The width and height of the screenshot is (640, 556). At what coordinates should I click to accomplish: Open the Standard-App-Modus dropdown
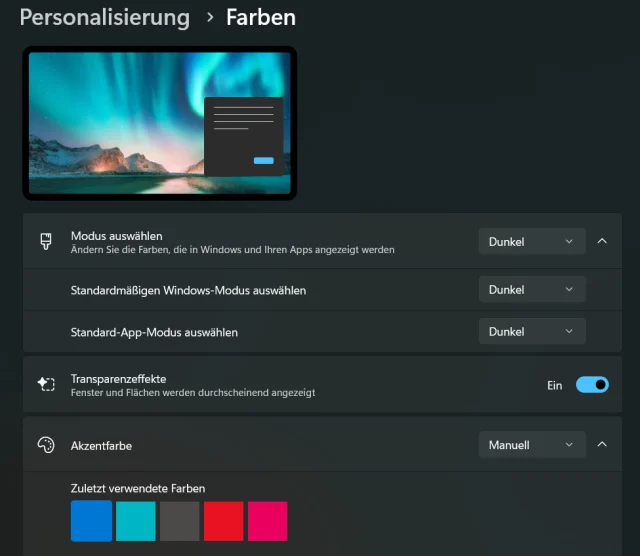[x=532, y=331]
